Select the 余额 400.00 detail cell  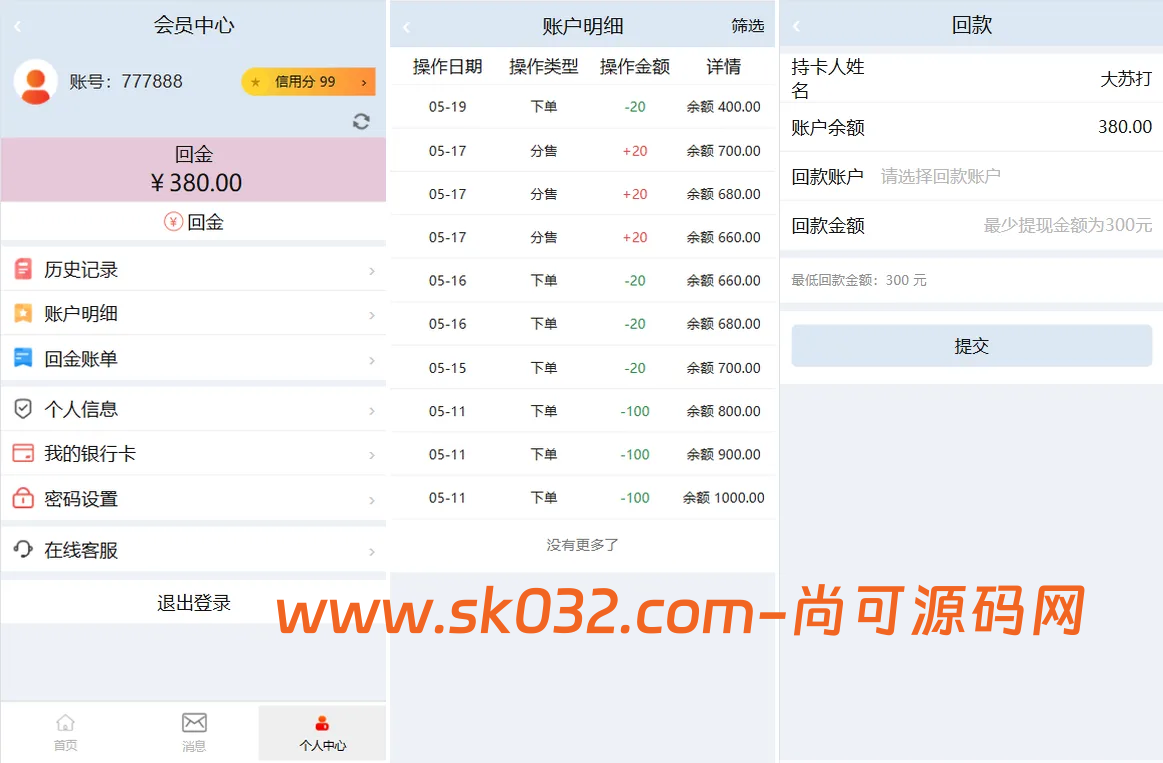pos(723,107)
